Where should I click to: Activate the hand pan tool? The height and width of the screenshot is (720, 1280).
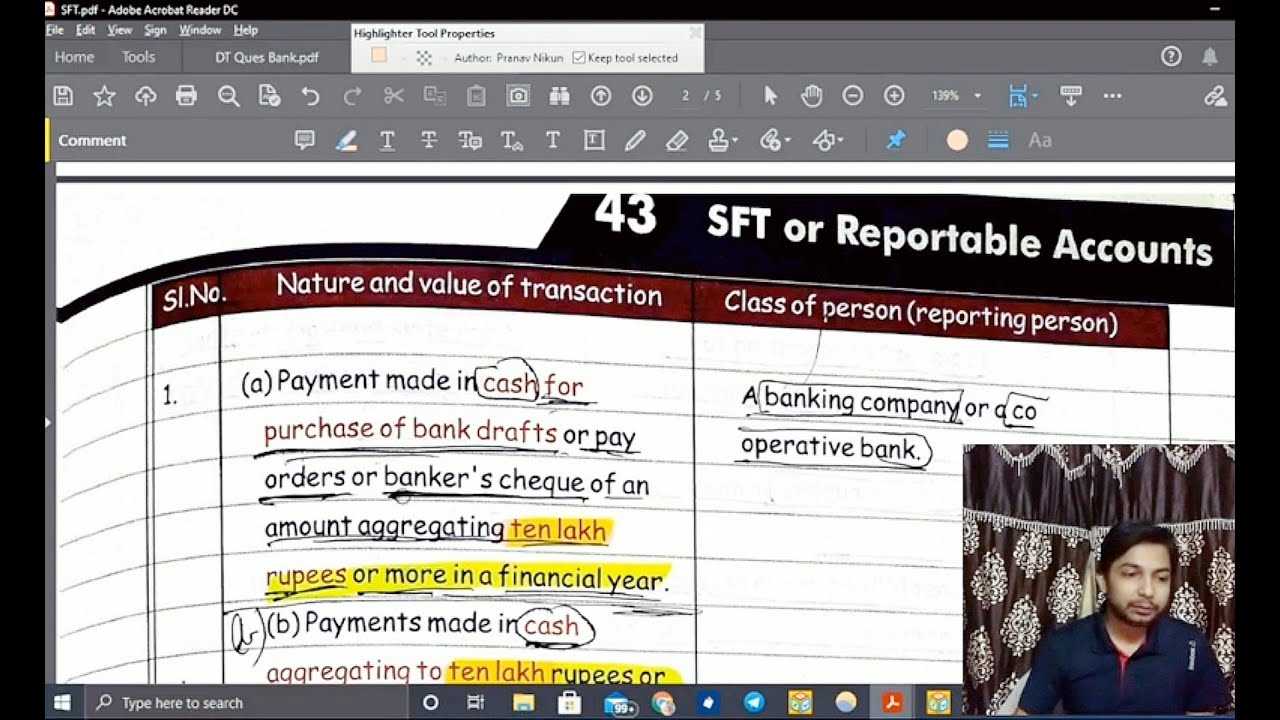(x=811, y=96)
